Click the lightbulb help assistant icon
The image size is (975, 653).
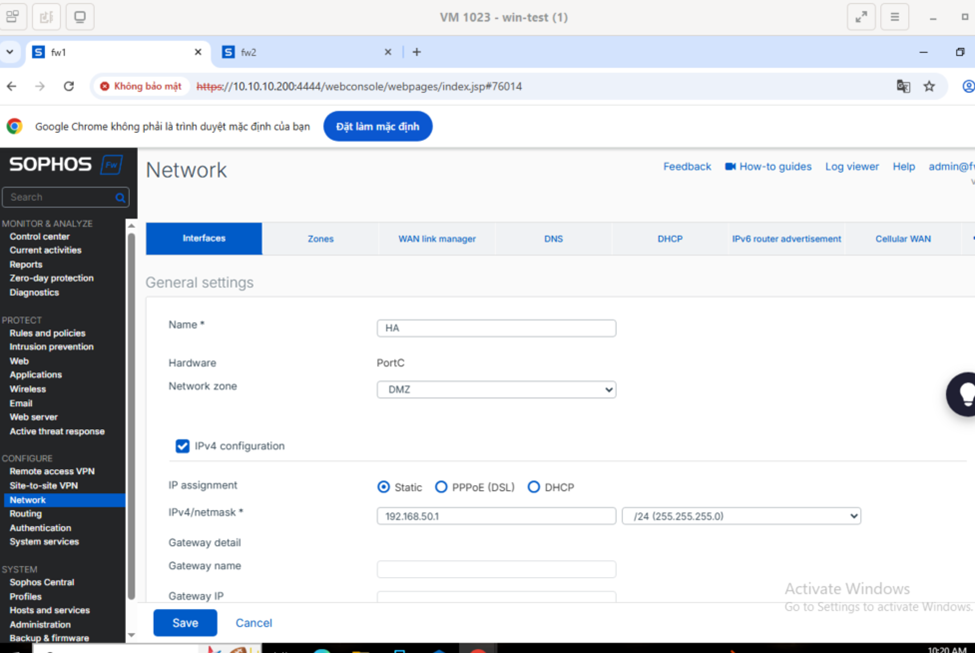coord(964,394)
